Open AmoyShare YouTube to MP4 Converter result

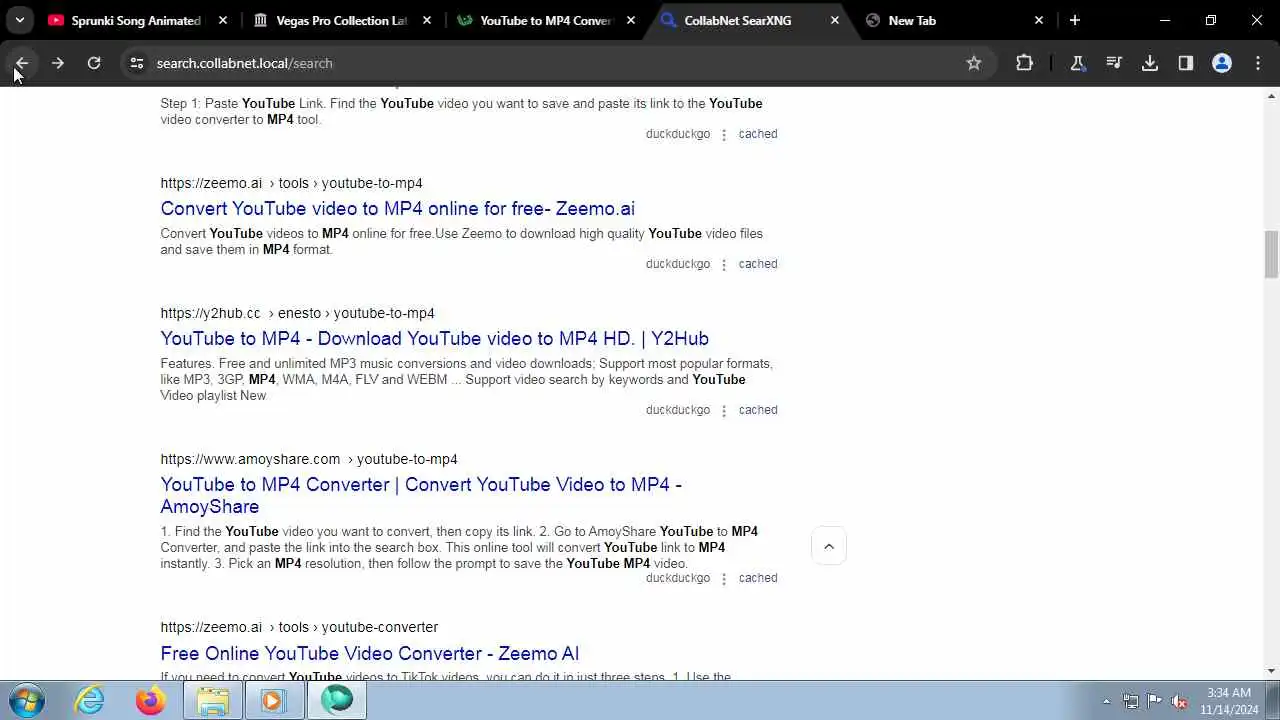421,495
